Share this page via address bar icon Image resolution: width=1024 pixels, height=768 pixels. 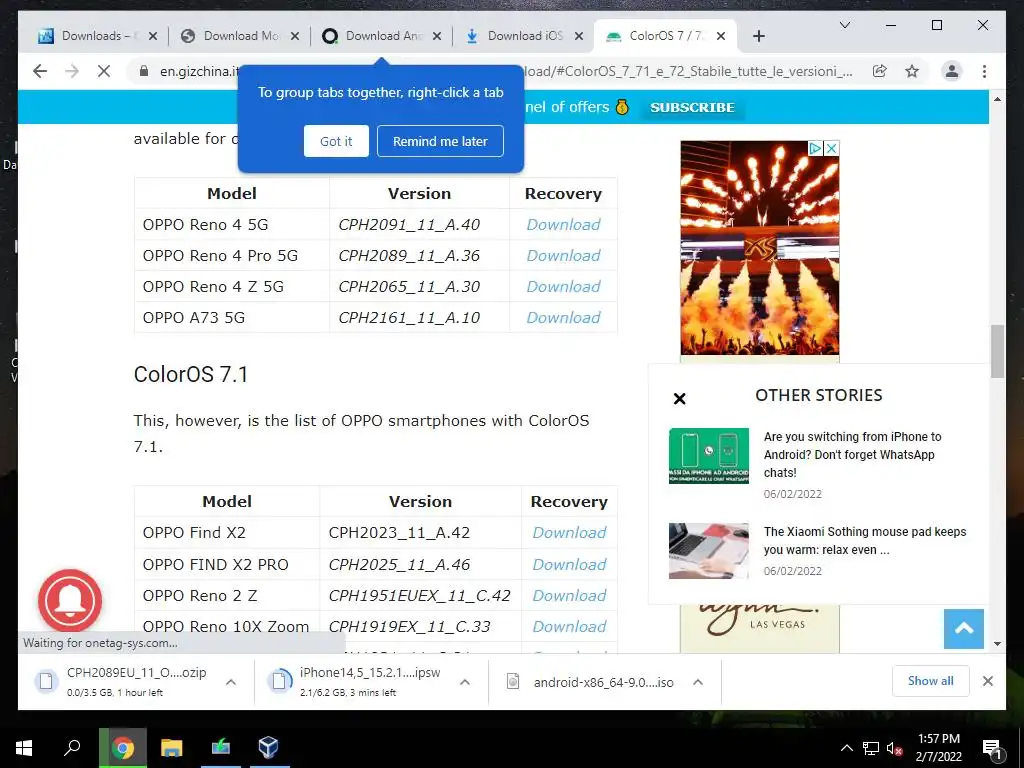tap(880, 71)
